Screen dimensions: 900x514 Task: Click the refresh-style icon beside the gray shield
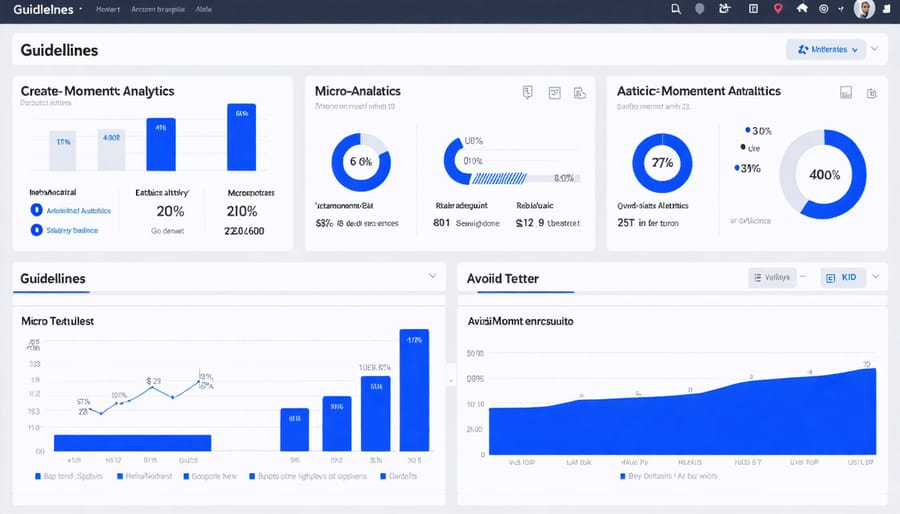point(725,9)
